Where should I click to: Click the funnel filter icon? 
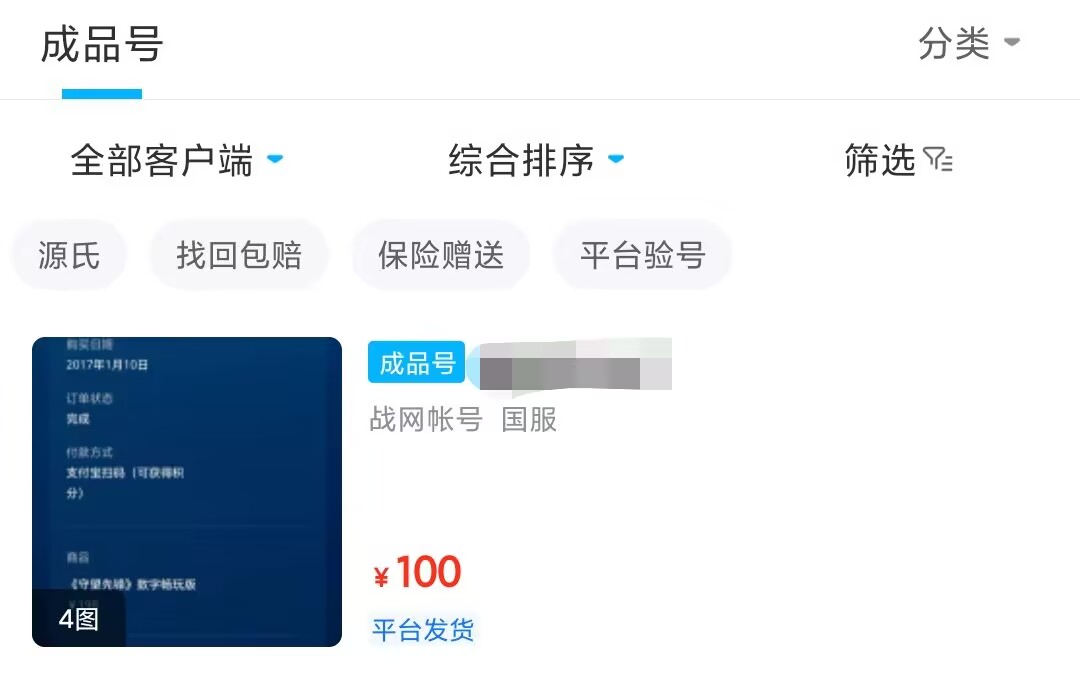pos(938,160)
